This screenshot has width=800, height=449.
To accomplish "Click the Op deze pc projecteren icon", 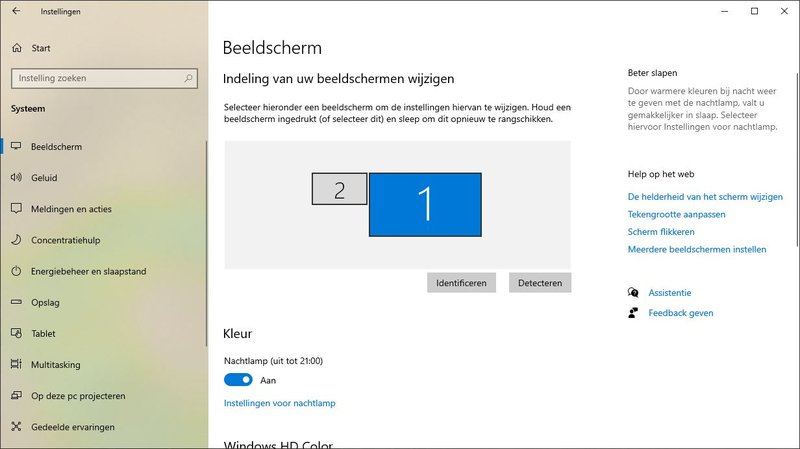I will point(16,395).
